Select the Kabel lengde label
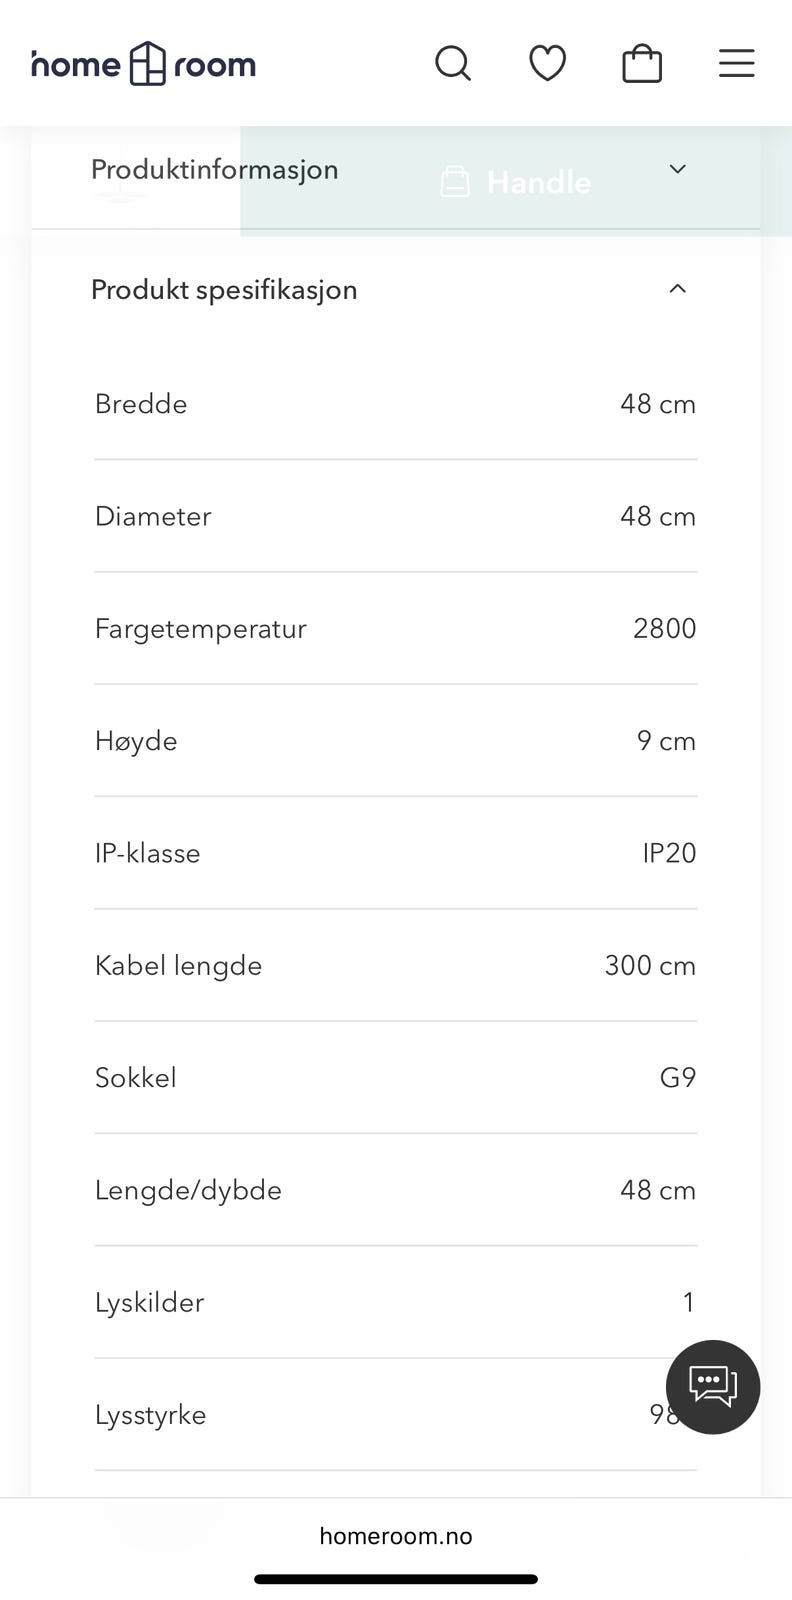The width and height of the screenshot is (792, 1600). coord(178,966)
